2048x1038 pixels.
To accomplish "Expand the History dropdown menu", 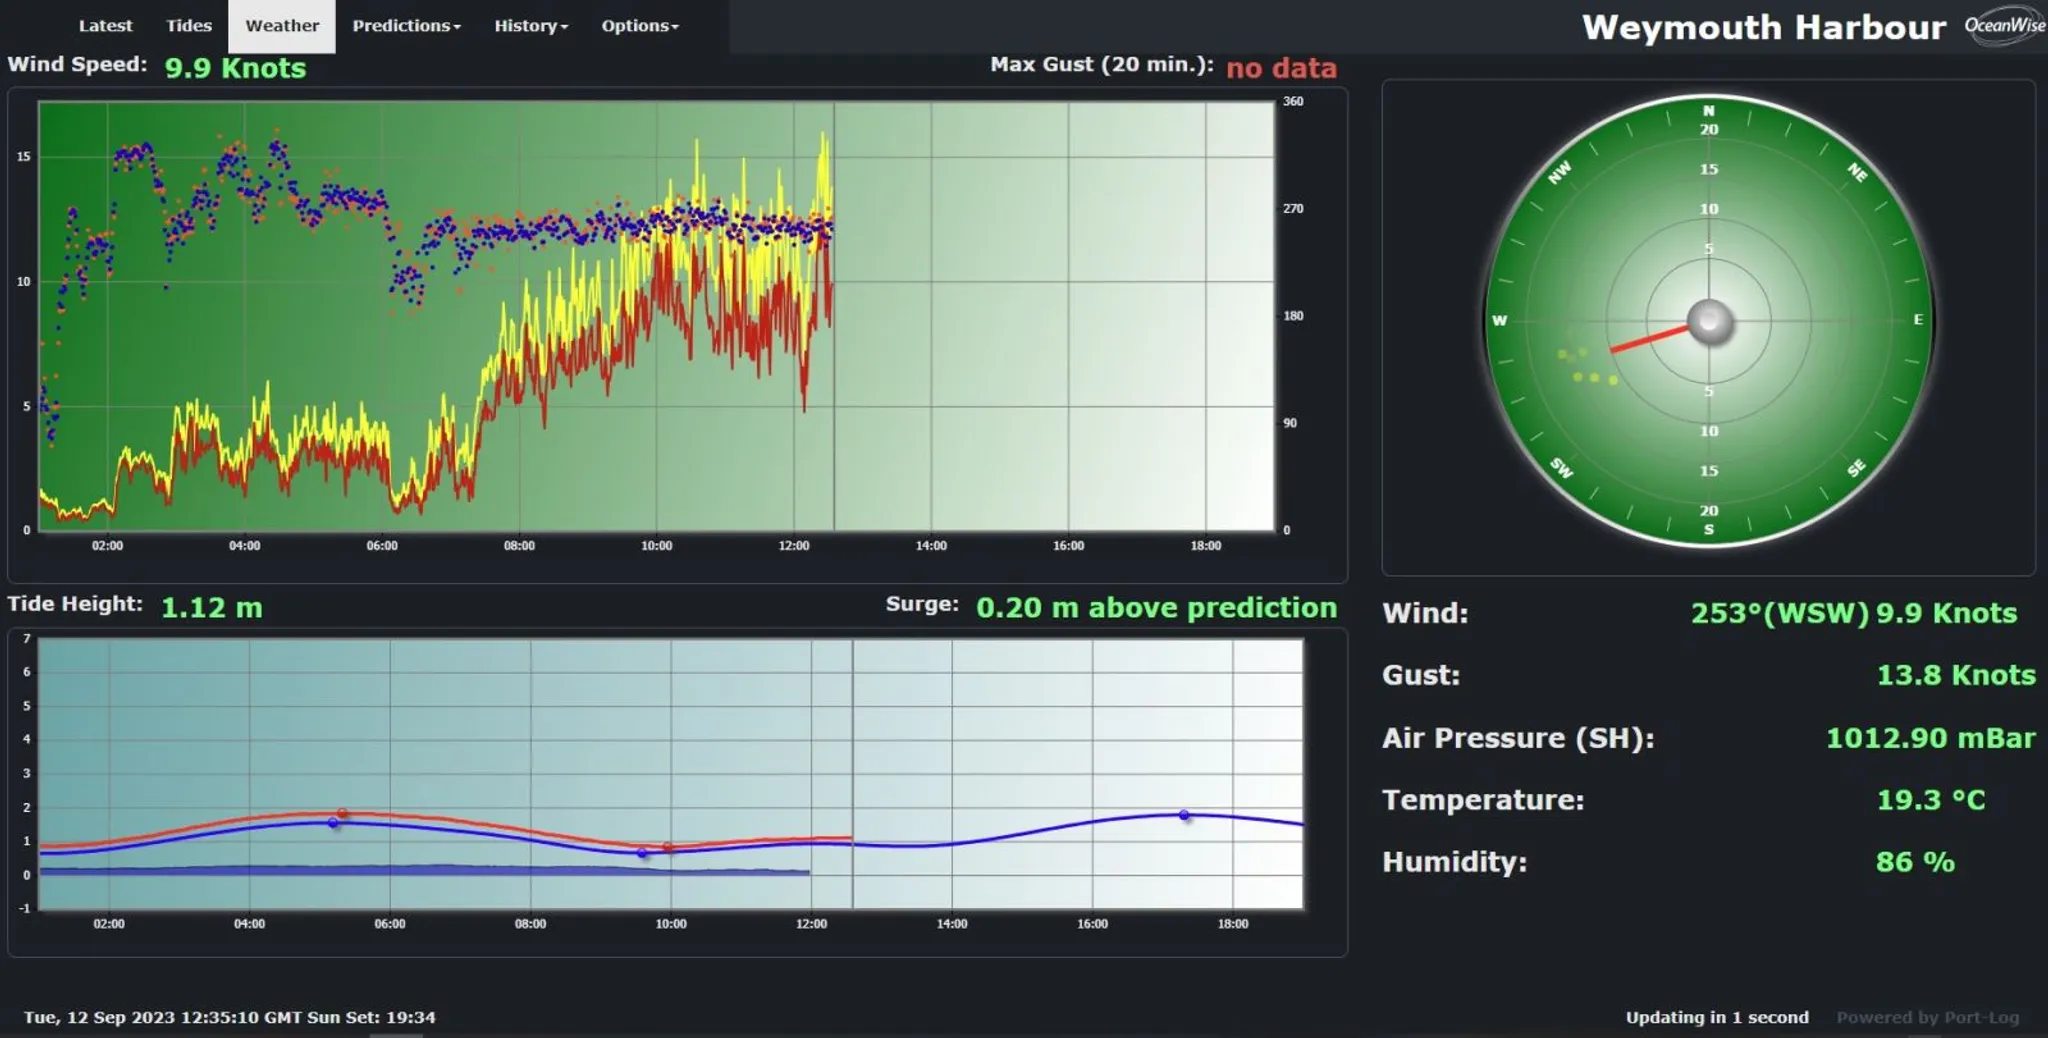I will pos(530,26).
